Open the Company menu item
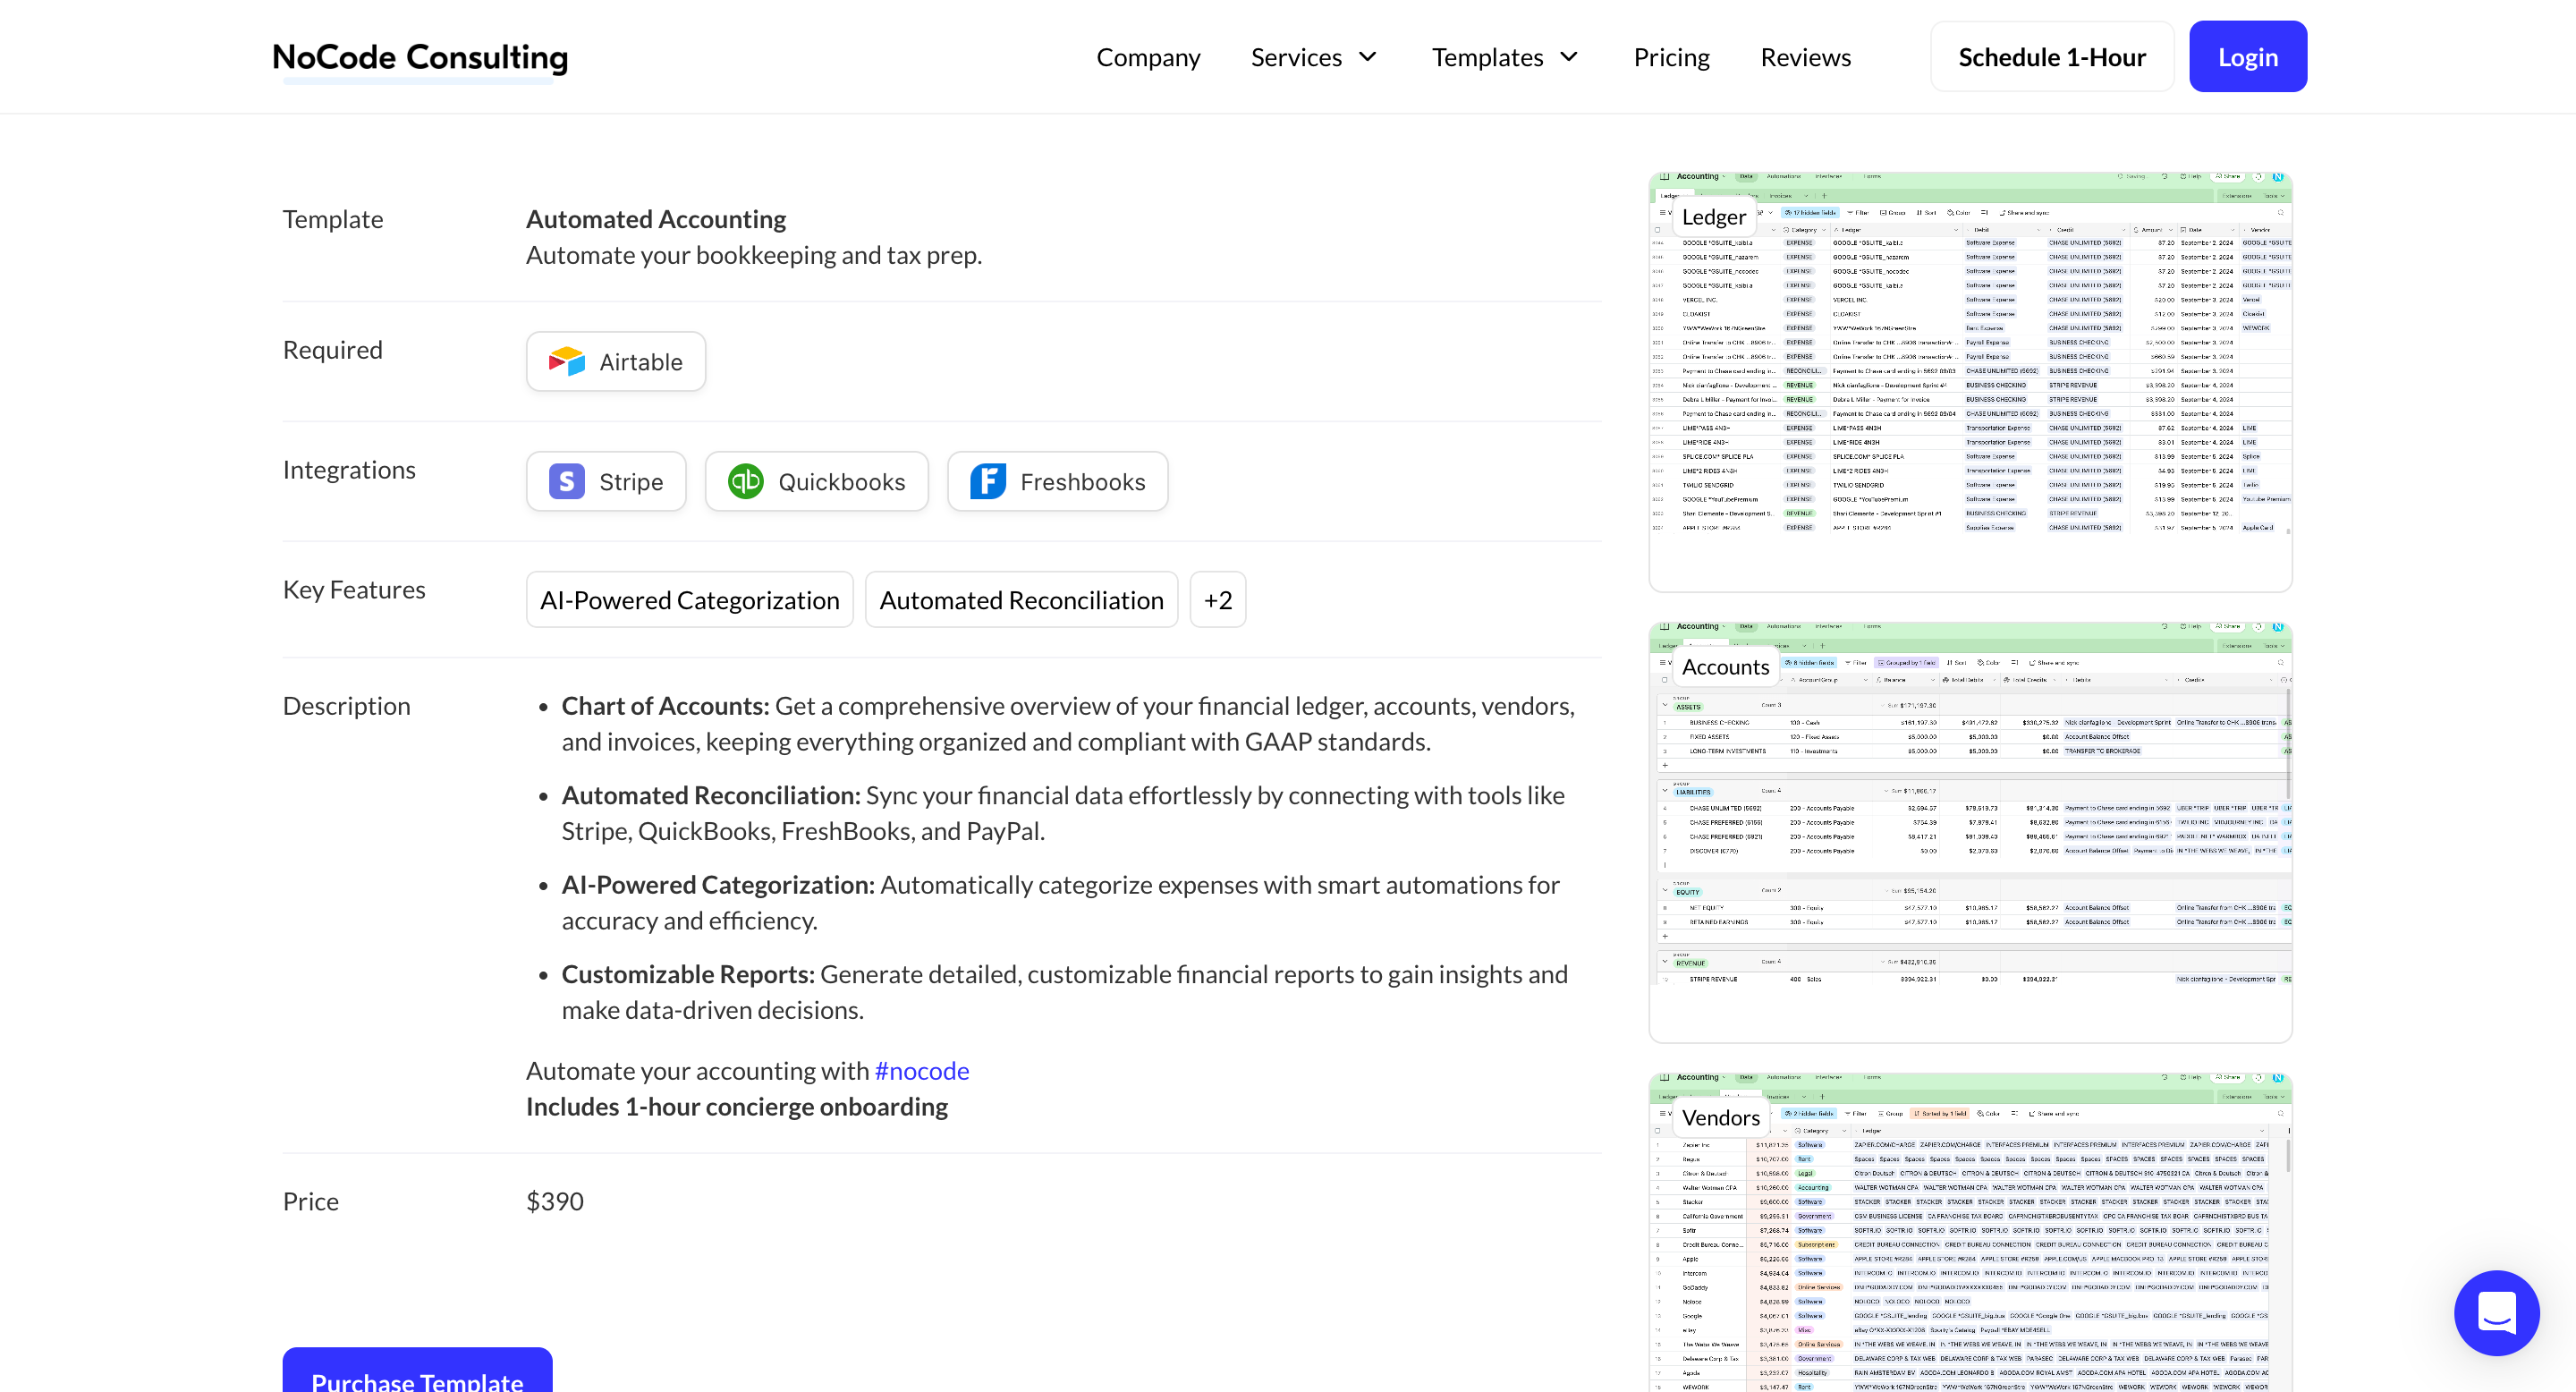 click(x=1148, y=58)
